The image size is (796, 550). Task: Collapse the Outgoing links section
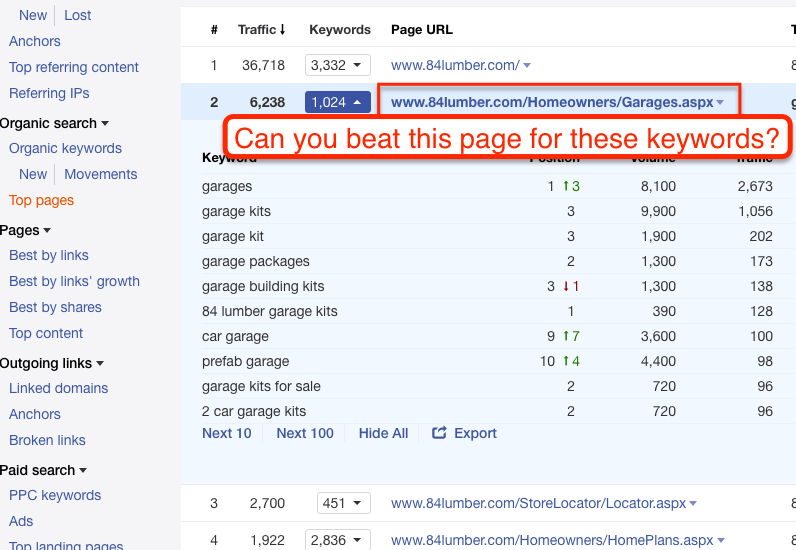(x=100, y=364)
